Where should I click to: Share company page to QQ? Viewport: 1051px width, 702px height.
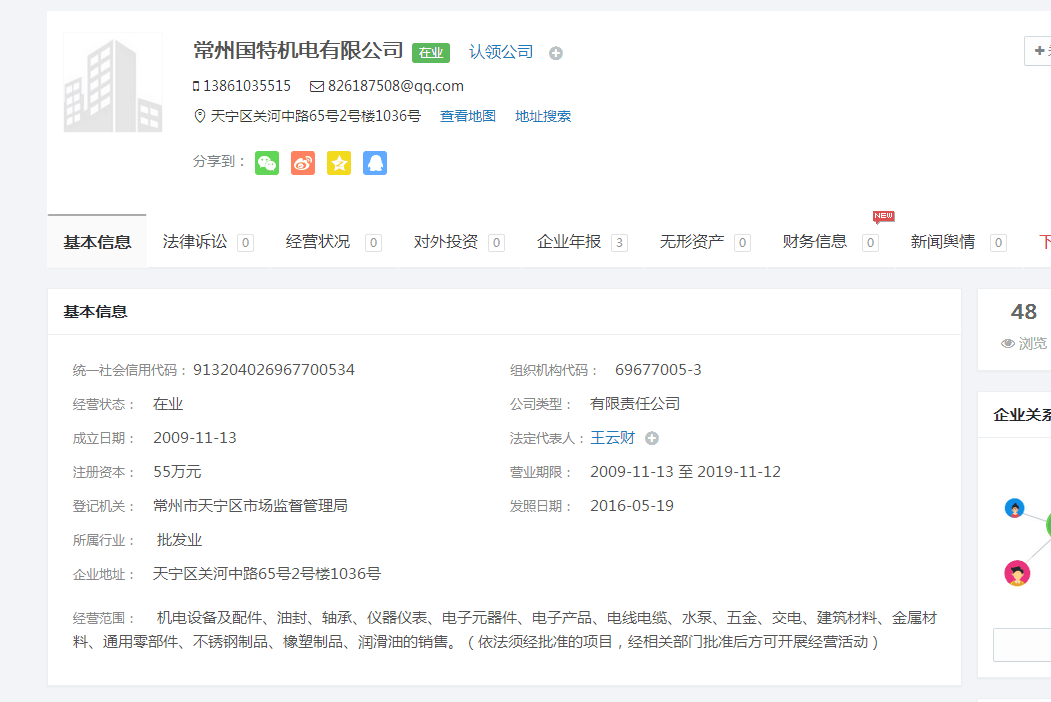coord(375,163)
